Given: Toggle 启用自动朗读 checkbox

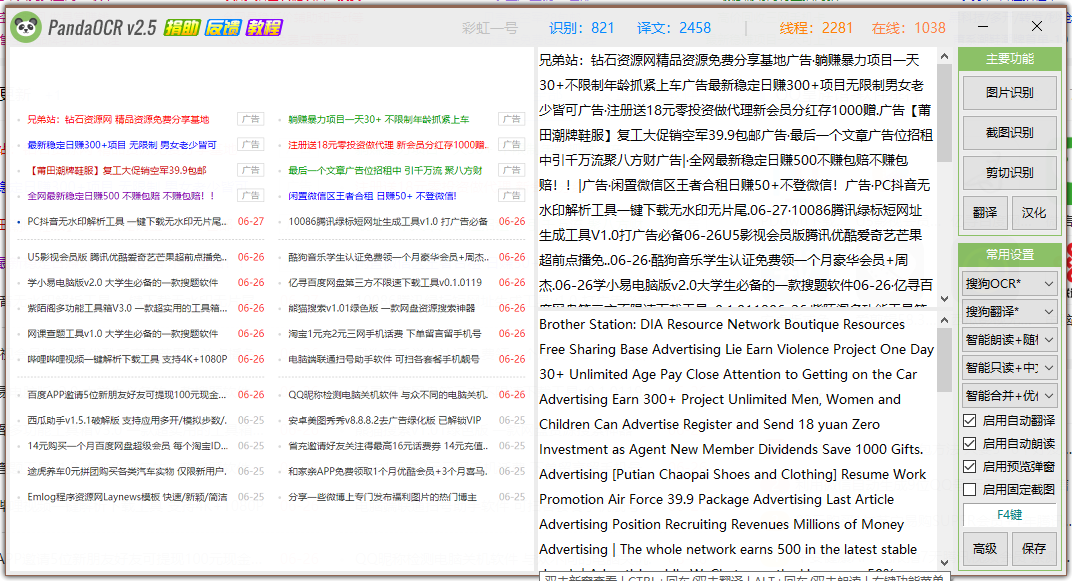Looking at the screenshot, I should tap(969, 444).
